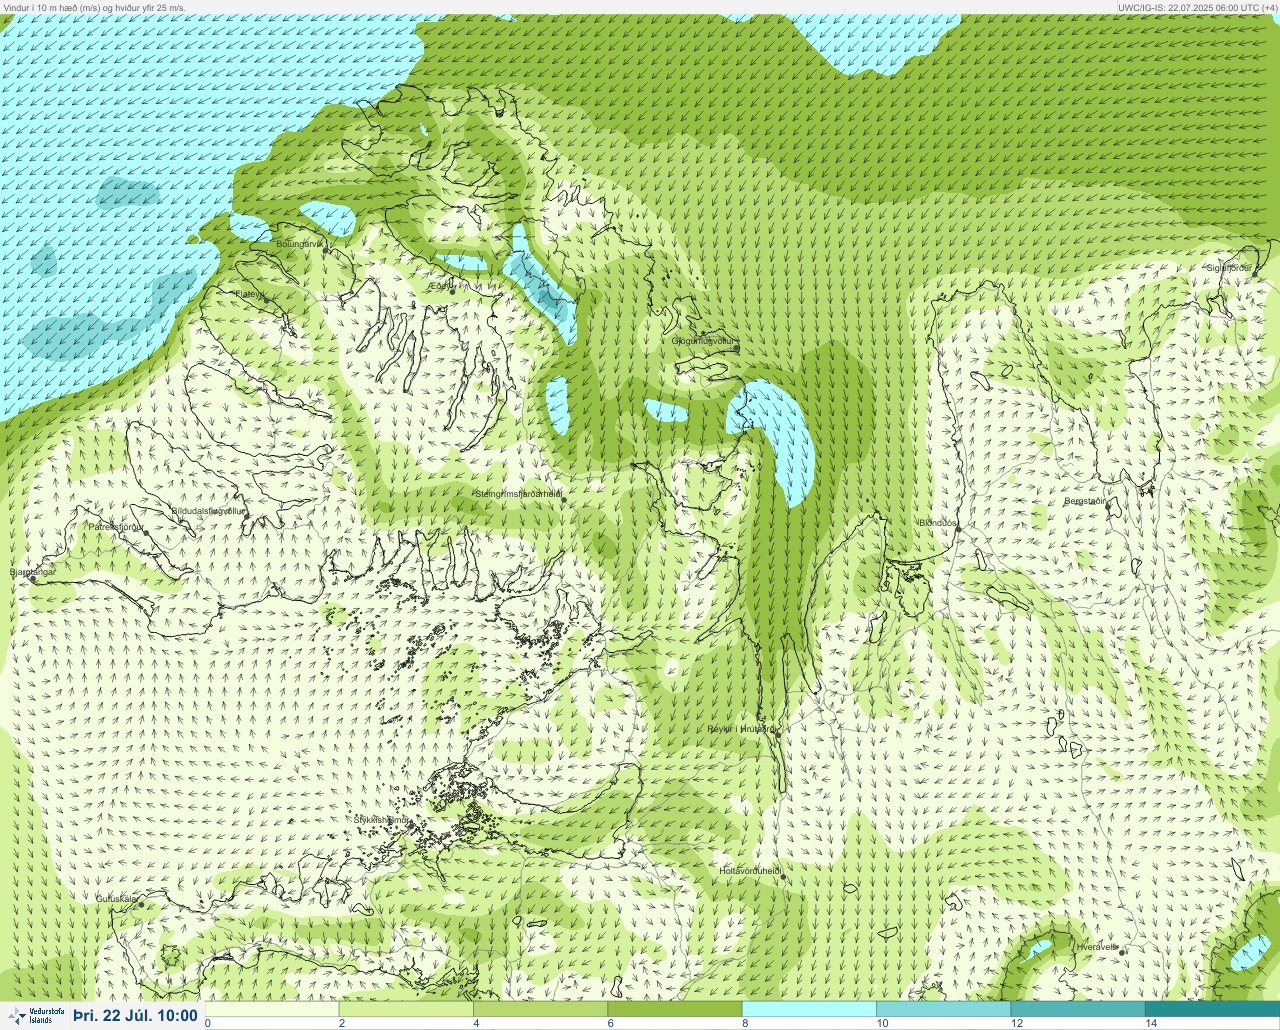Click the Bjargtangar station label

pyautogui.click(x=33, y=572)
